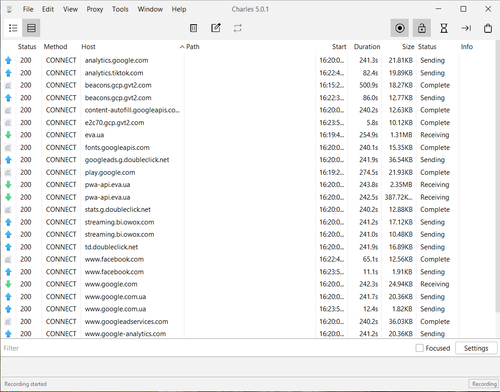Sort by Host column header
500x392 pixels.
(88, 47)
